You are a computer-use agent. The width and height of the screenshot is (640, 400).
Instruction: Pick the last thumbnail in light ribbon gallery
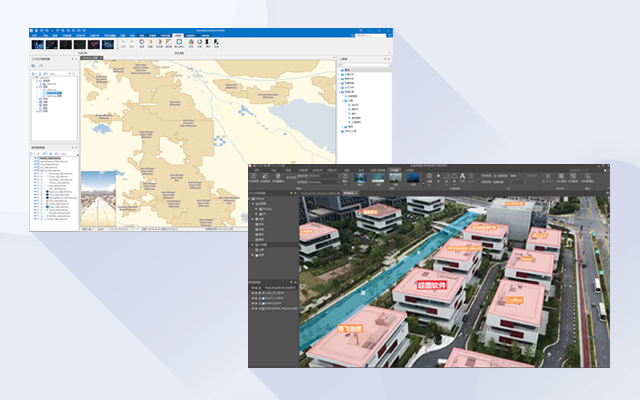tap(108, 44)
